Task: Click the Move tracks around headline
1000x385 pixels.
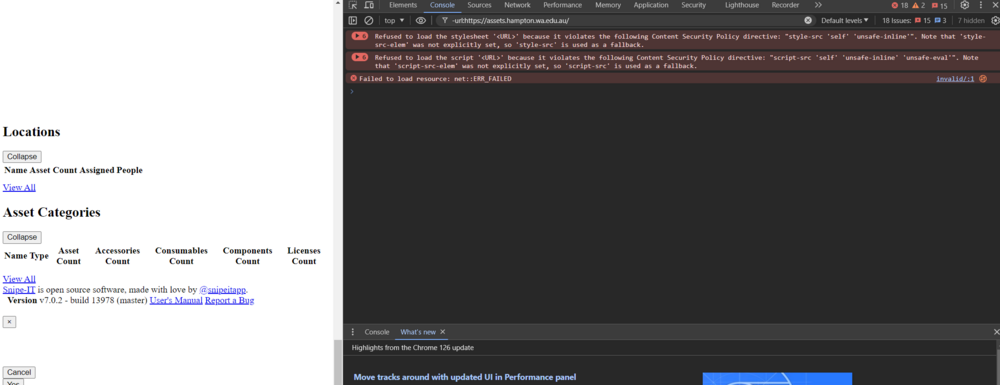Action: pos(465,377)
